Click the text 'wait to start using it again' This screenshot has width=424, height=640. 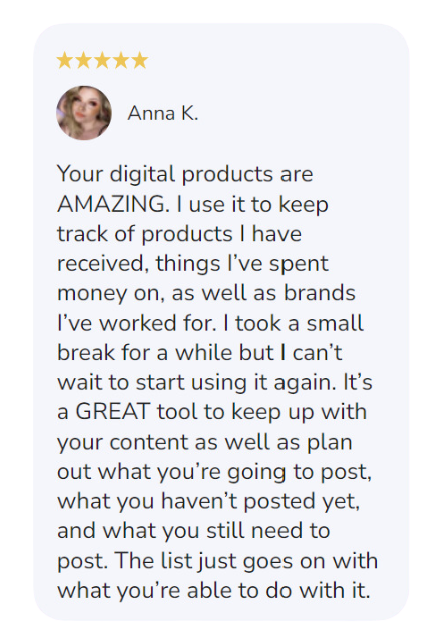pos(194,383)
